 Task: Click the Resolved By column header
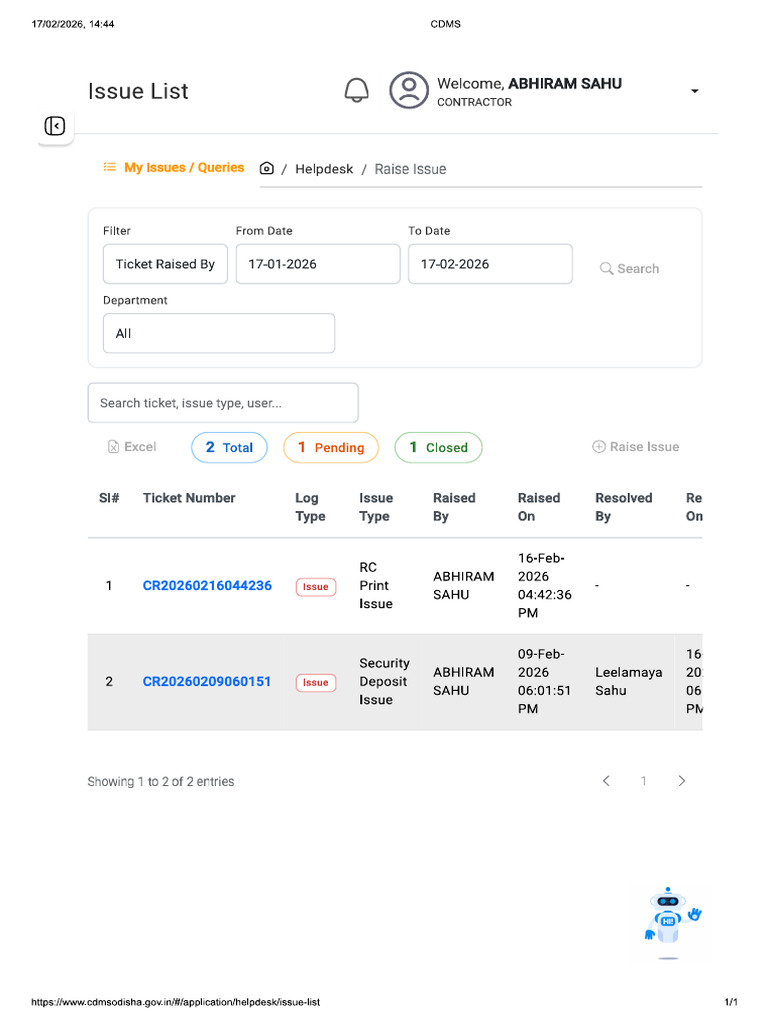pyautogui.click(x=624, y=507)
